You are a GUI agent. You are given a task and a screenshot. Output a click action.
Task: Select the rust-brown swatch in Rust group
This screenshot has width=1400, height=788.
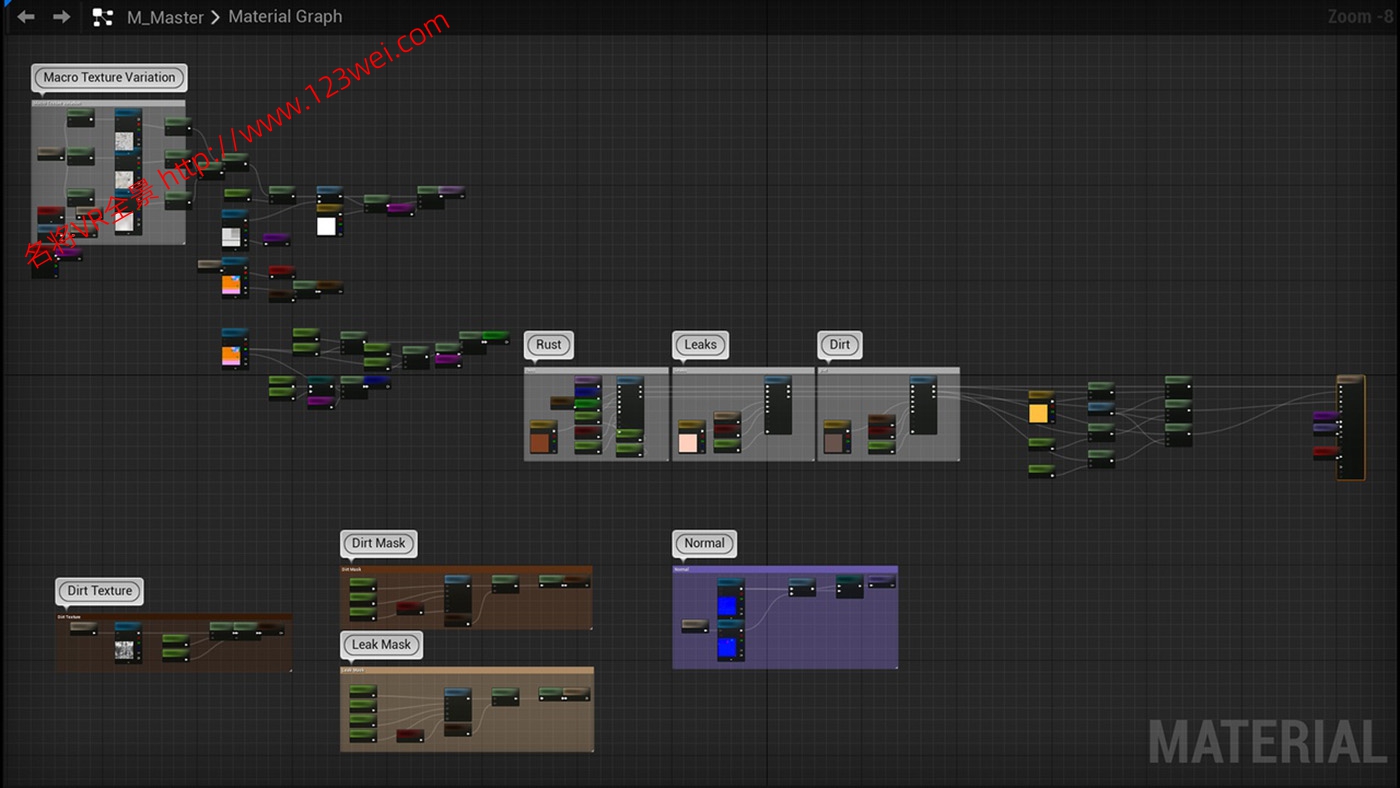tap(541, 442)
